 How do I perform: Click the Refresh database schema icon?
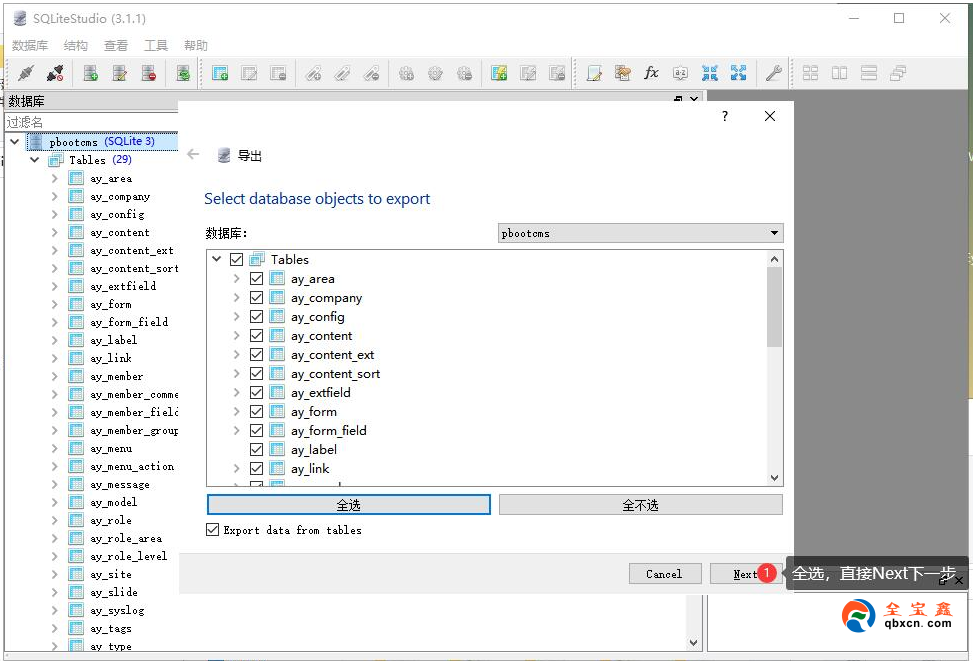(183, 73)
